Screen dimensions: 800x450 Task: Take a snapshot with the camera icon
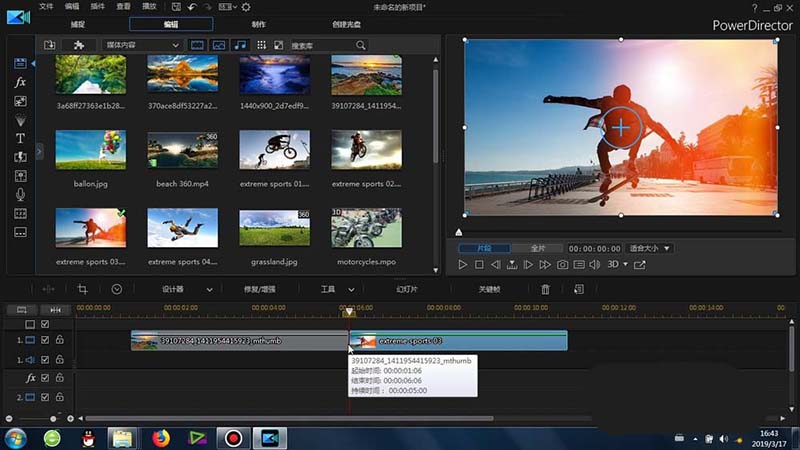click(x=563, y=265)
